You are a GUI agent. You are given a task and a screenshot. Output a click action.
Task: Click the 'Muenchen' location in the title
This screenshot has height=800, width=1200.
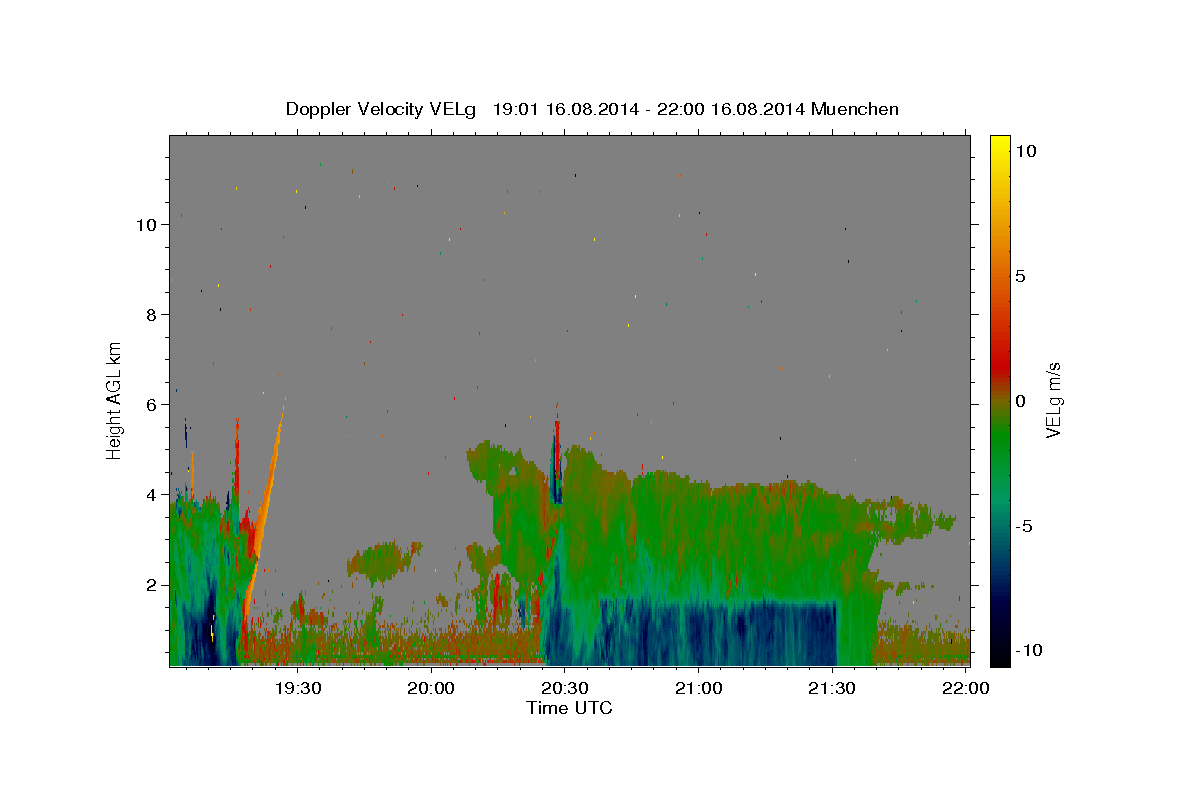pyautogui.click(x=855, y=109)
